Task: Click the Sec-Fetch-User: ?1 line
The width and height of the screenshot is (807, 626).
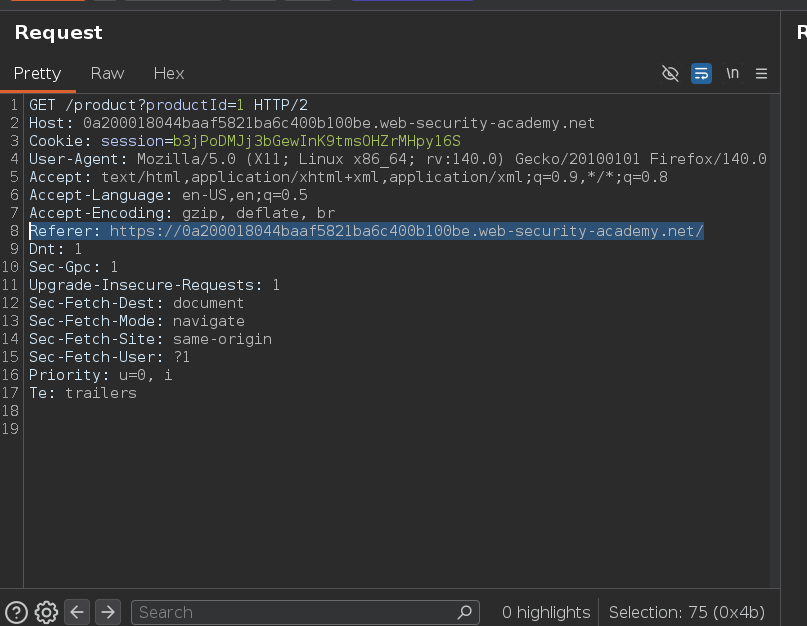Action: coord(110,357)
